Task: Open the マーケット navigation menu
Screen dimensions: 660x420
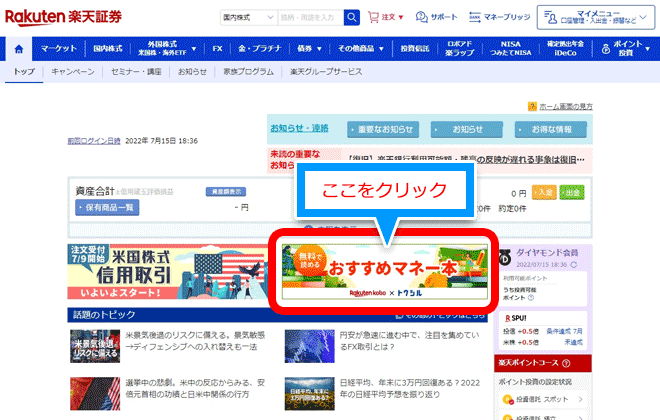Action: (59, 49)
